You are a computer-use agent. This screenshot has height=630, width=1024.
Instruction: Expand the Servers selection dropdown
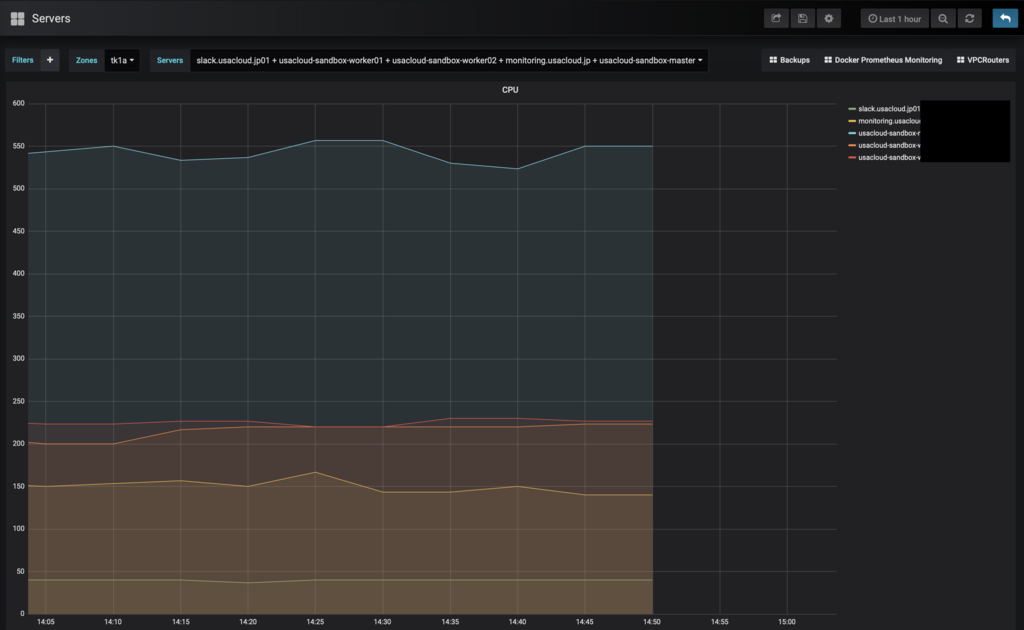click(449, 60)
